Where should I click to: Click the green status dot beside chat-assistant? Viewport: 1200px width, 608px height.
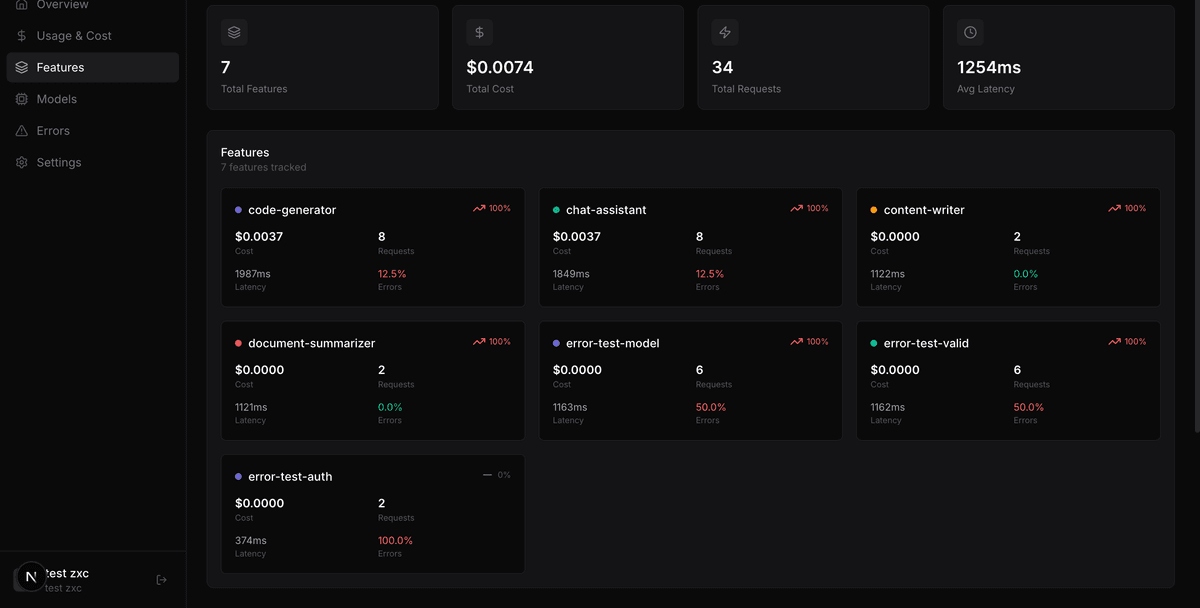pyautogui.click(x=555, y=209)
